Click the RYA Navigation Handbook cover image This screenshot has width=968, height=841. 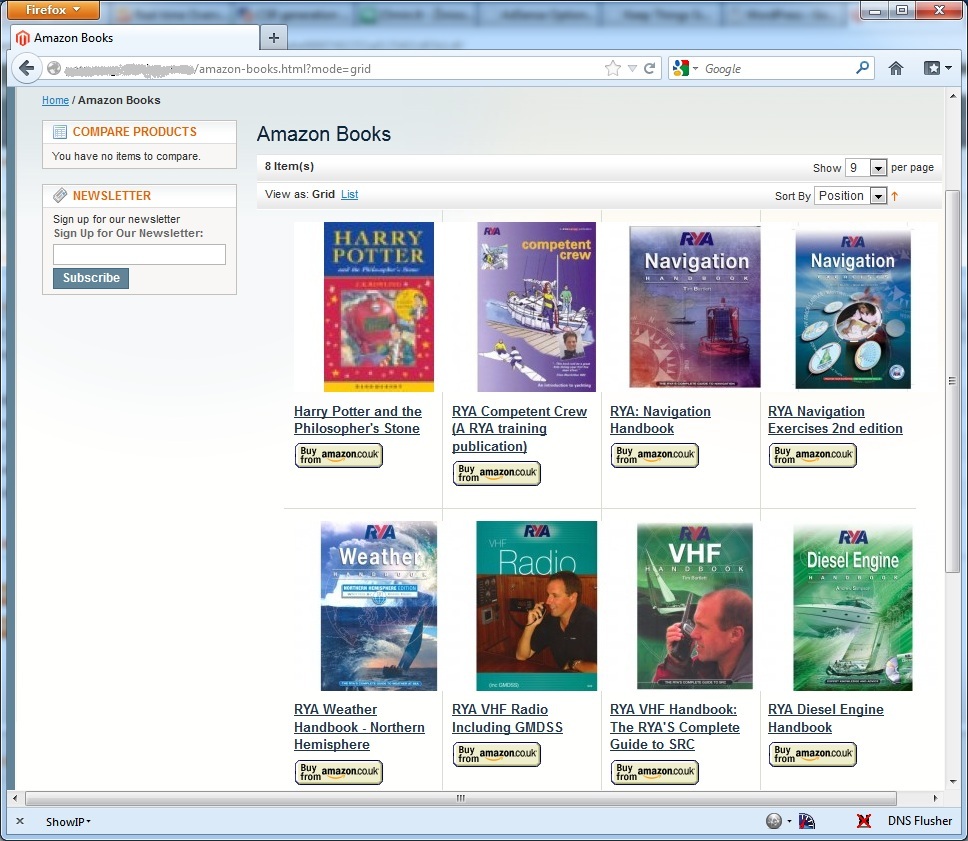[x=695, y=307]
